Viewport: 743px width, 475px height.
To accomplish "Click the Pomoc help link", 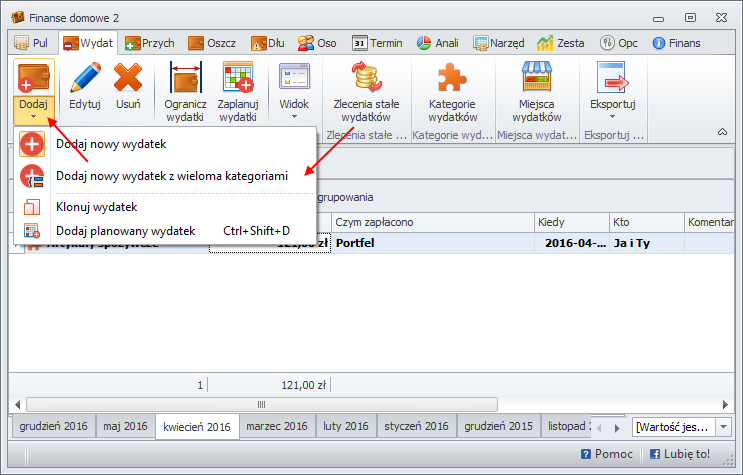I will tap(606, 454).
